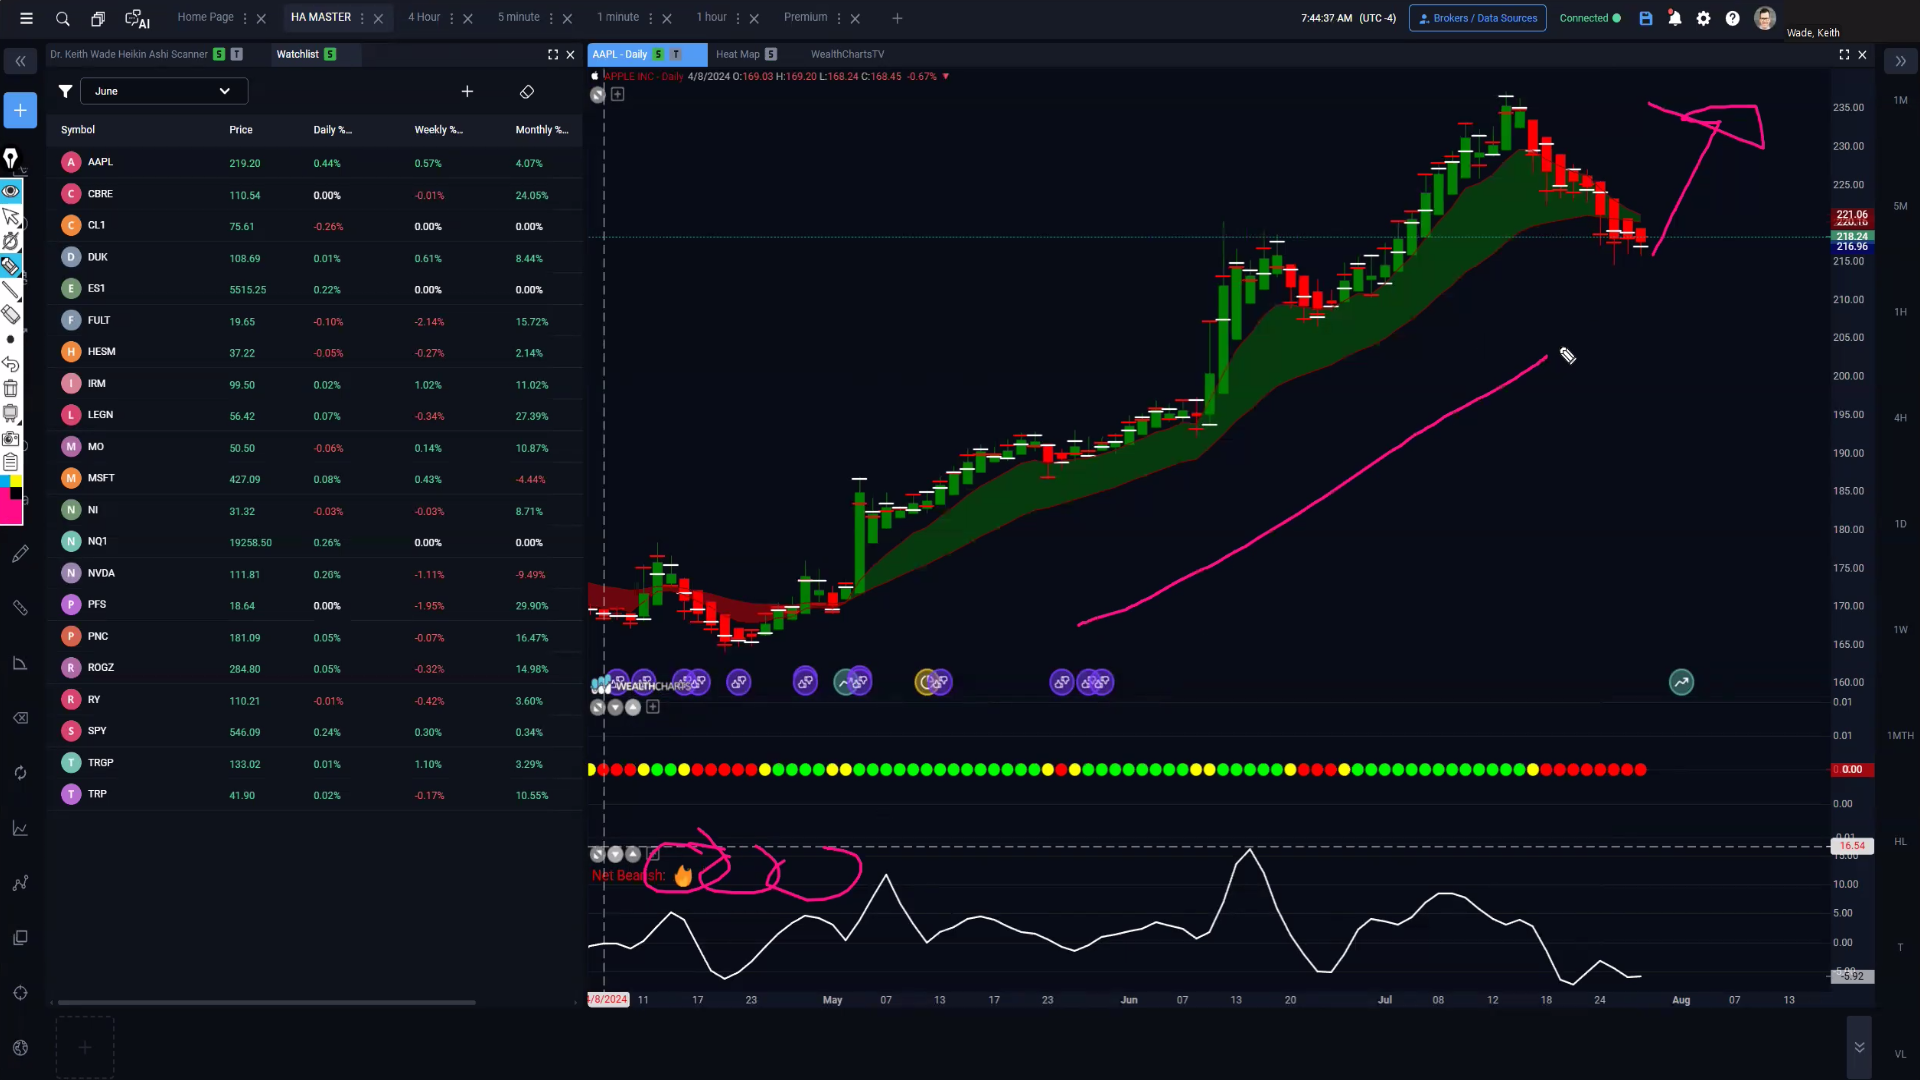The width and height of the screenshot is (1920, 1080).
Task: Open alerts bell notifications
Action: (1675, 18)
